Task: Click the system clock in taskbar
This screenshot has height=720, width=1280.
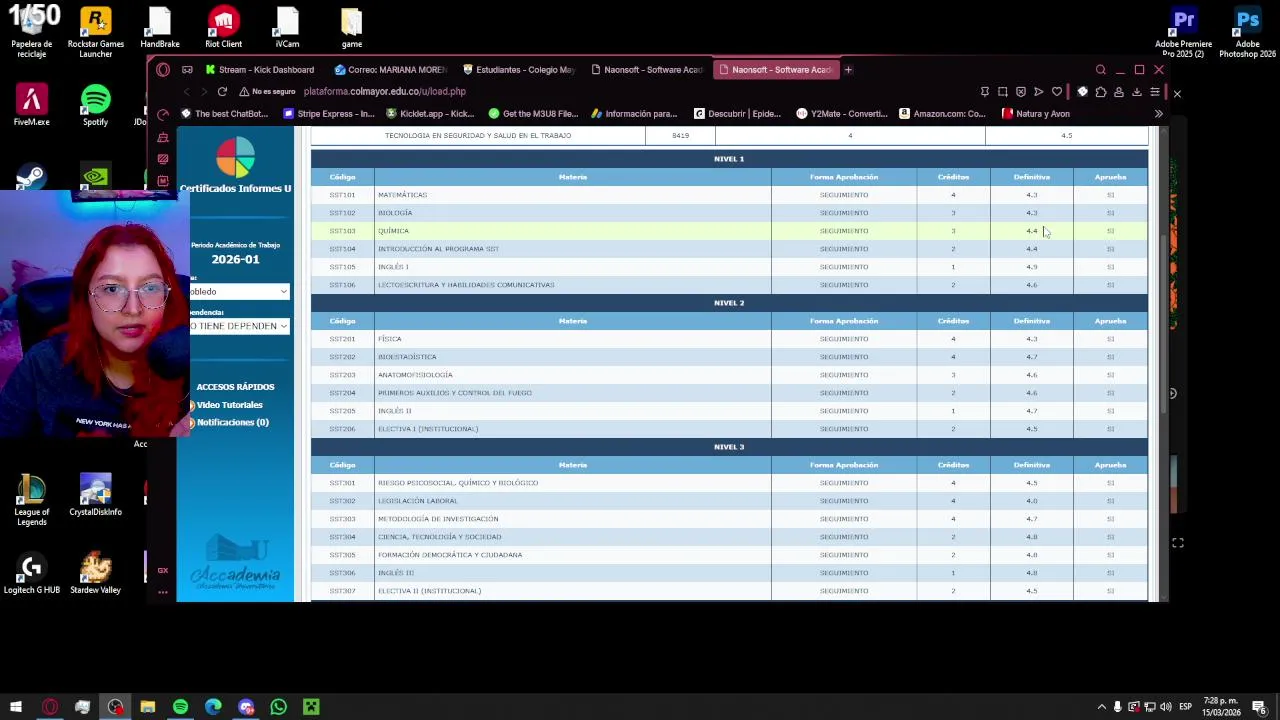Action: click(x=1221, y=707)
